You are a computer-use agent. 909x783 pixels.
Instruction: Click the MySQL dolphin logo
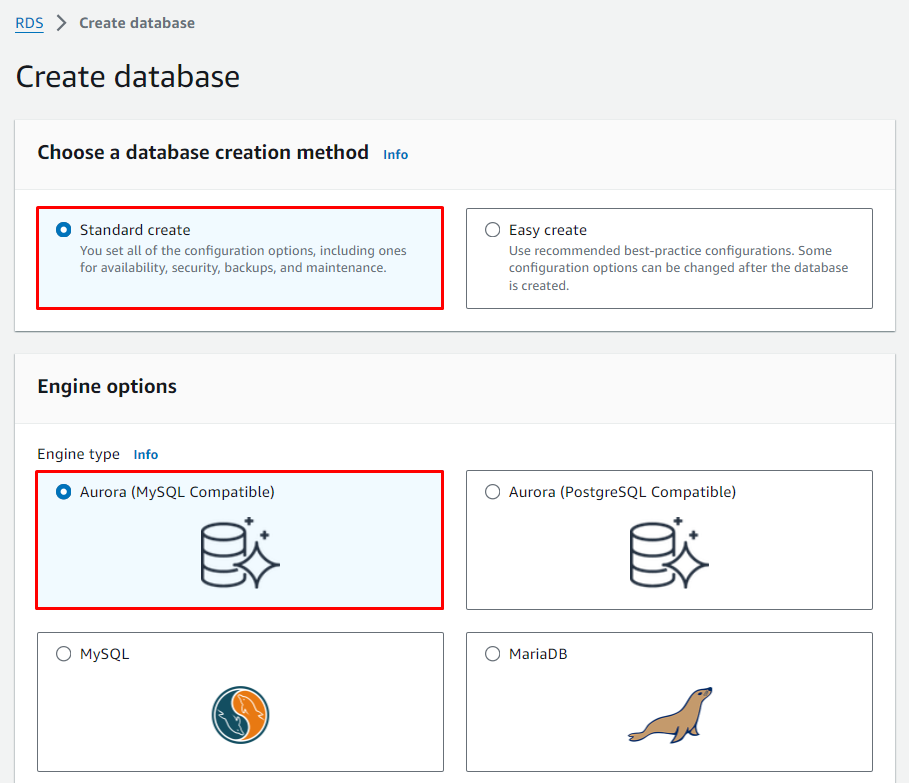pyautogui.click(x=240, y=714)
